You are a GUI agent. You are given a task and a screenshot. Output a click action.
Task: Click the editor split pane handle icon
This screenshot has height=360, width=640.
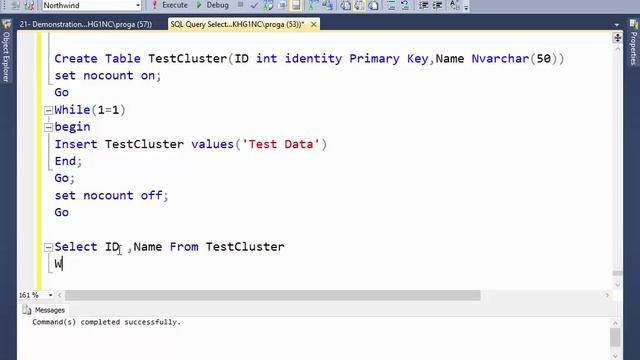(x=617, y=38)
